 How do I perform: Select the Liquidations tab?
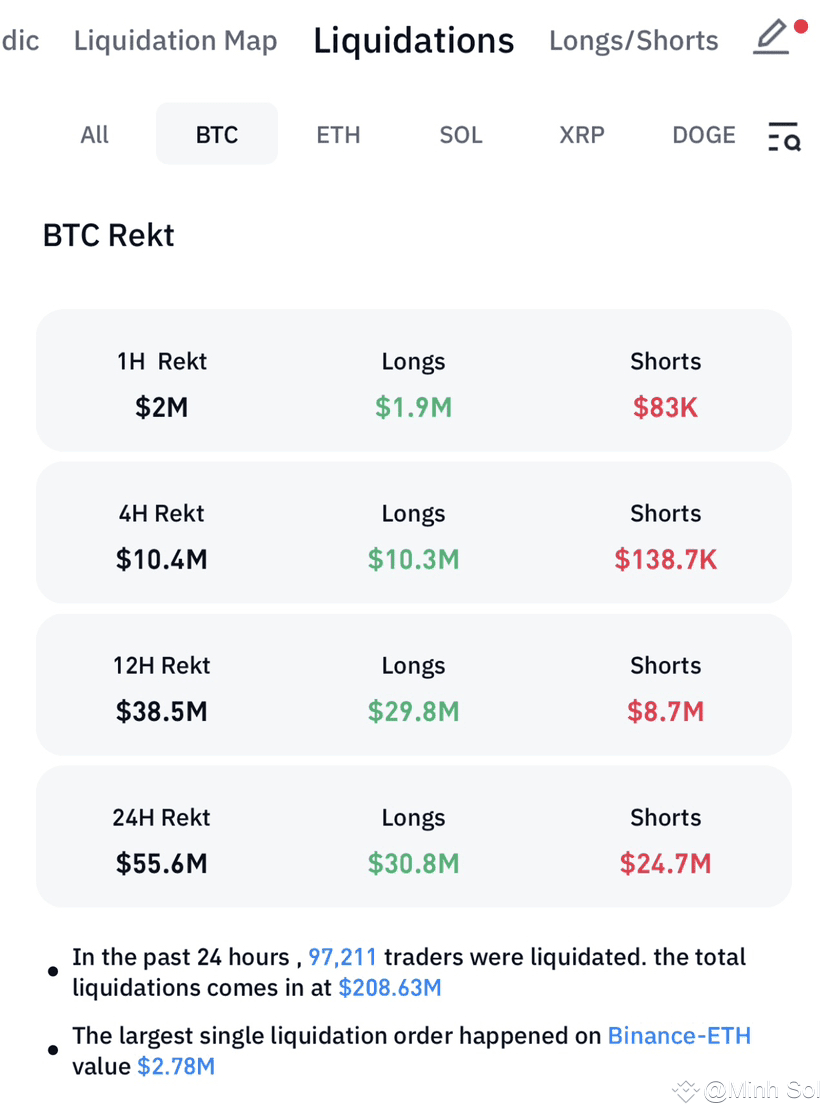coord(413,41)
